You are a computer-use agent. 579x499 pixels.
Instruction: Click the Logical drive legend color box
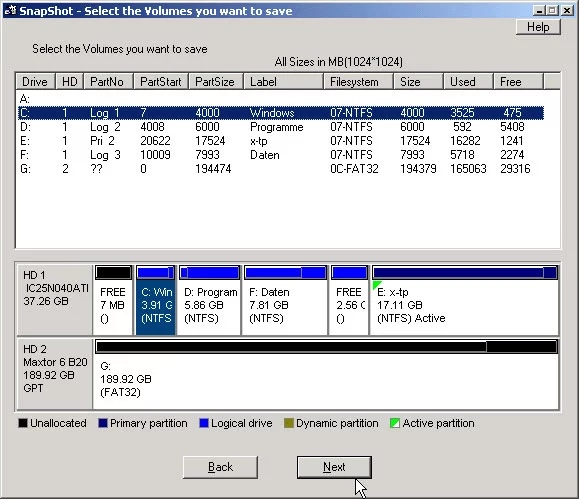click(204, 423)
